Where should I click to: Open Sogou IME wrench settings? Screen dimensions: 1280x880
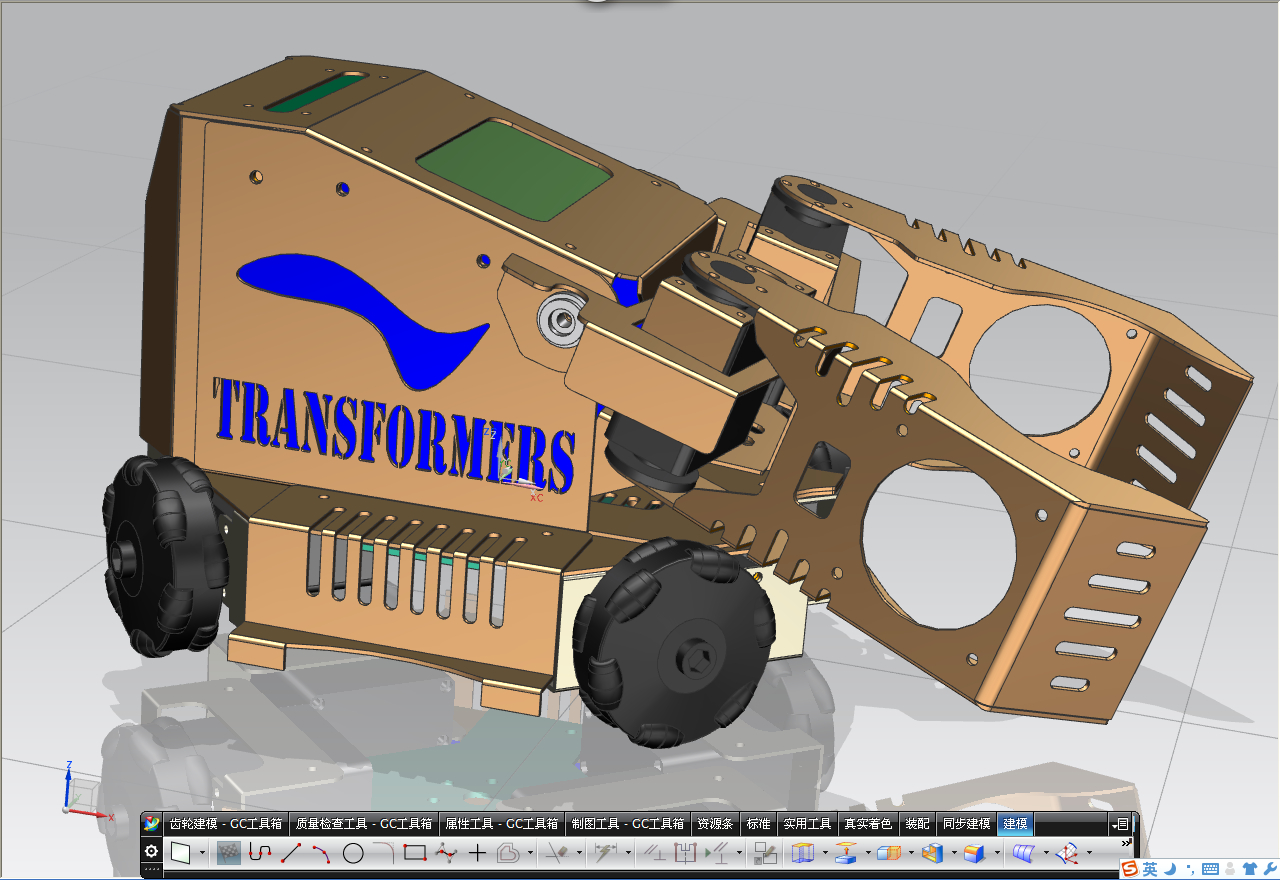tap(1270, 869)
